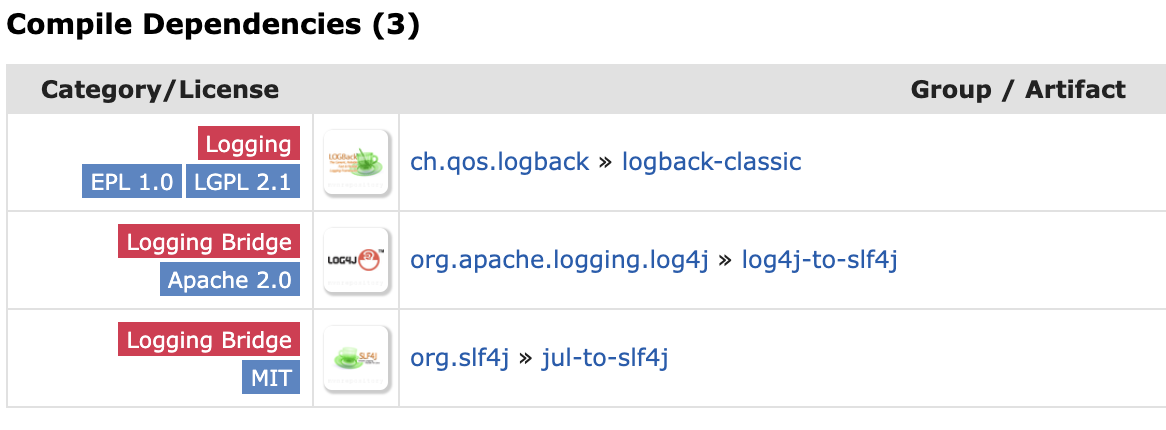Open Logging Bridge tag in log4j row

tap(209, 241)
